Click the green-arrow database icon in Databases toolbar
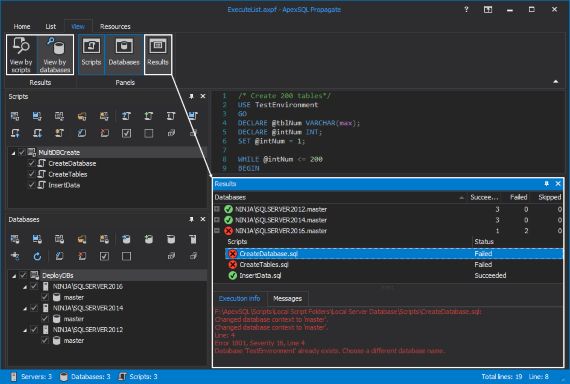Screen dimensions: 570x384 coord(149,239)
